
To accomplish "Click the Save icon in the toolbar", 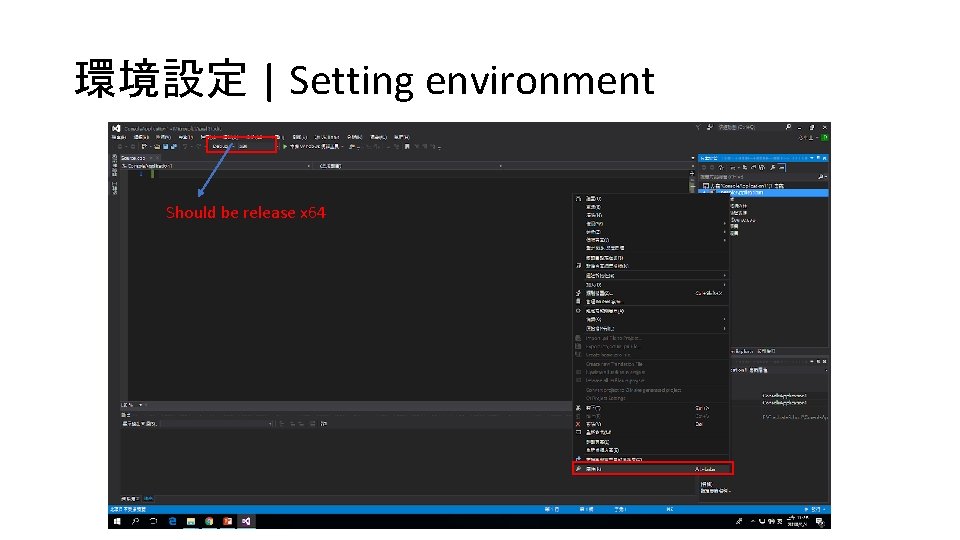I will click(165, 146).
